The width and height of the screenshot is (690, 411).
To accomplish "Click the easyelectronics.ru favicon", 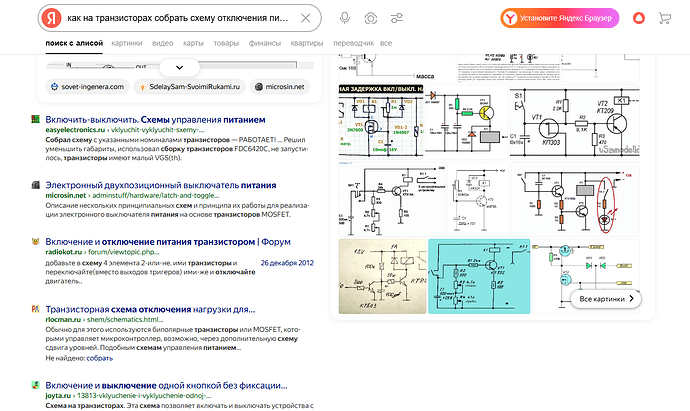I will click(35, 120).
